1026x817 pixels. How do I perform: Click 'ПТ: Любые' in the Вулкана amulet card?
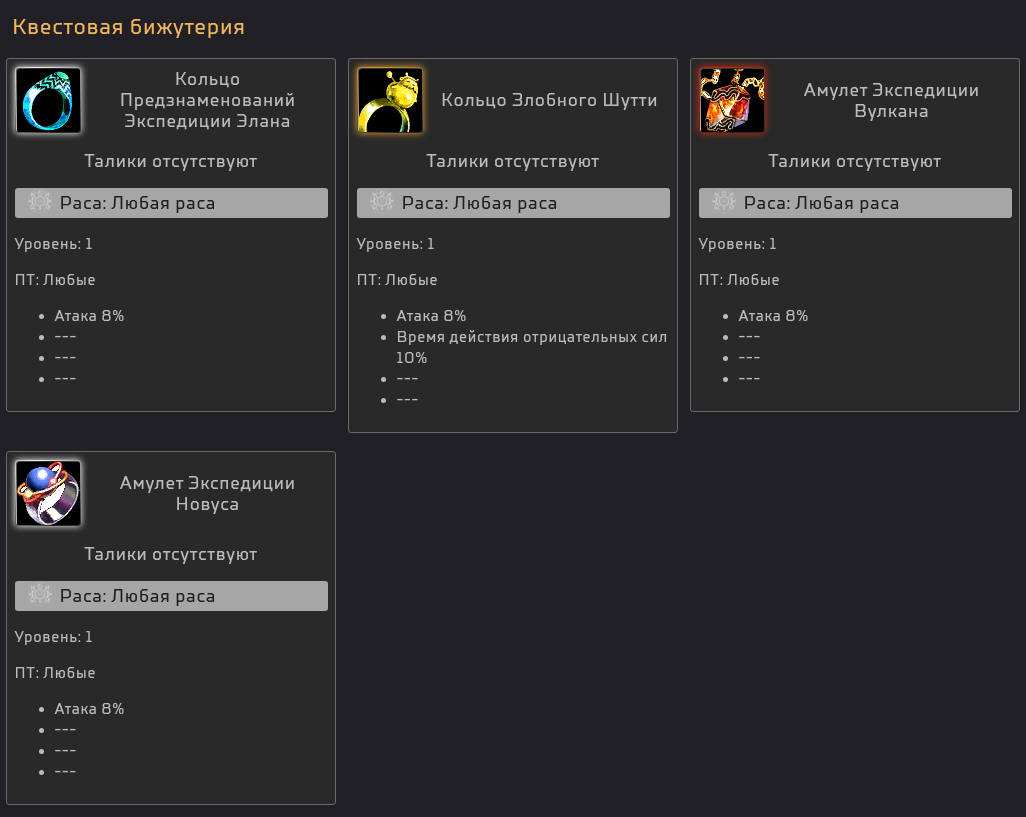739,280
